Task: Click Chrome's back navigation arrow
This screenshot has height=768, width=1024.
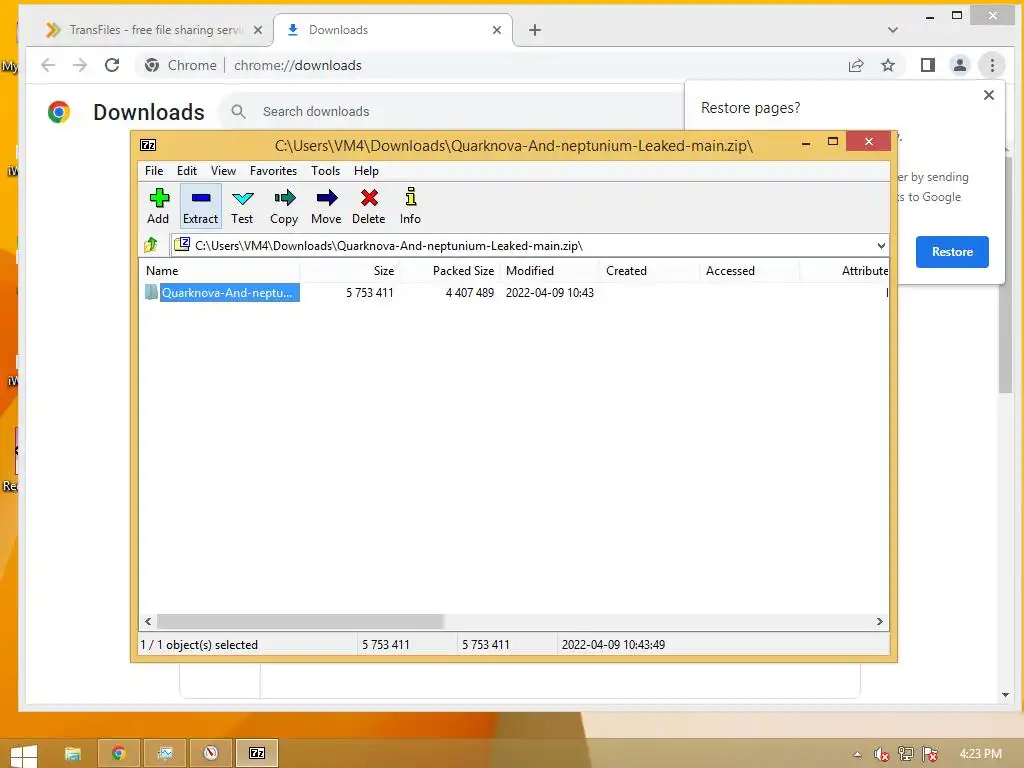Action: click(48, 65)
